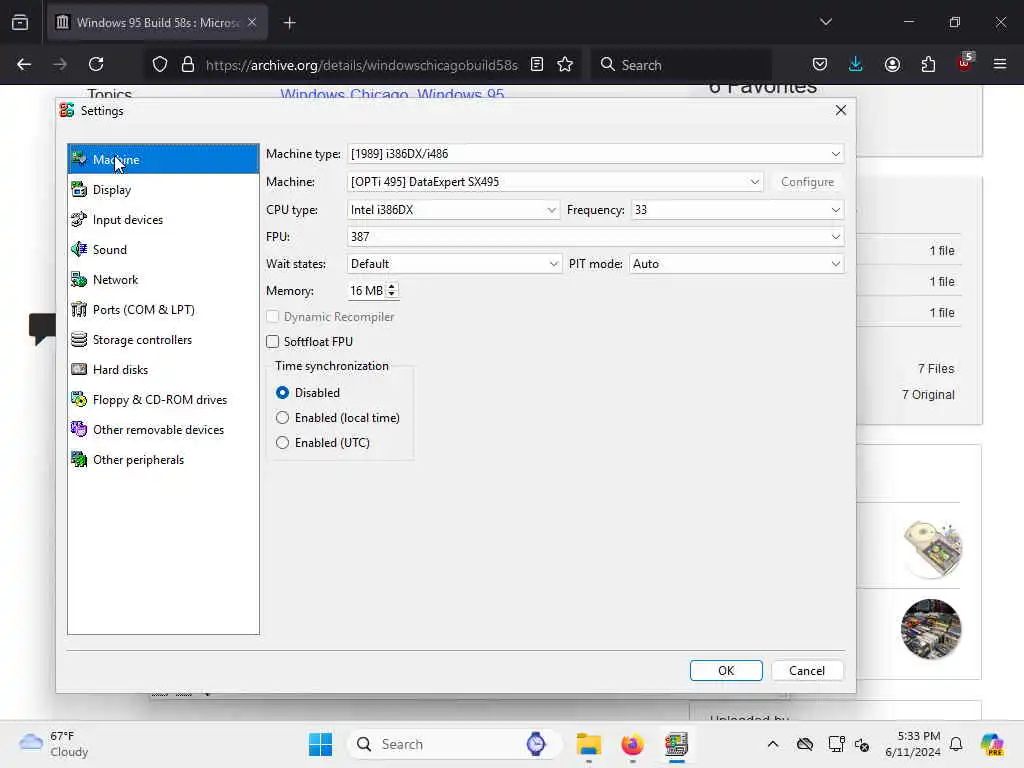Image resolution: width=1024 pixels, height=768 pixels.
Task: Click the site security padlock icon
Action: tap(188, 64)
